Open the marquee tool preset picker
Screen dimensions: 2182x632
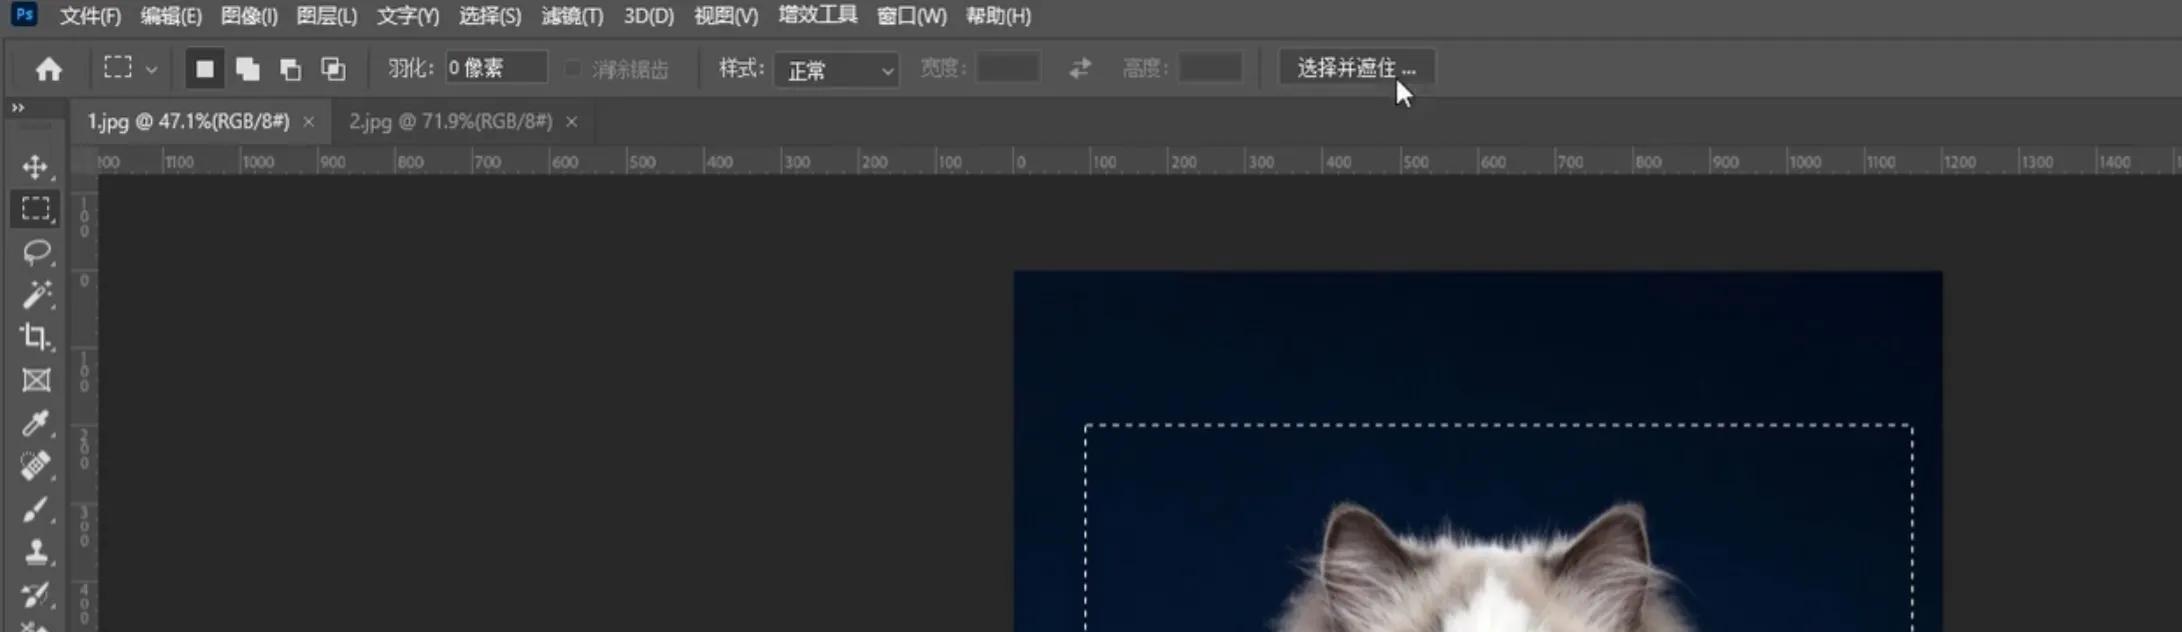(x=130, y=68)
